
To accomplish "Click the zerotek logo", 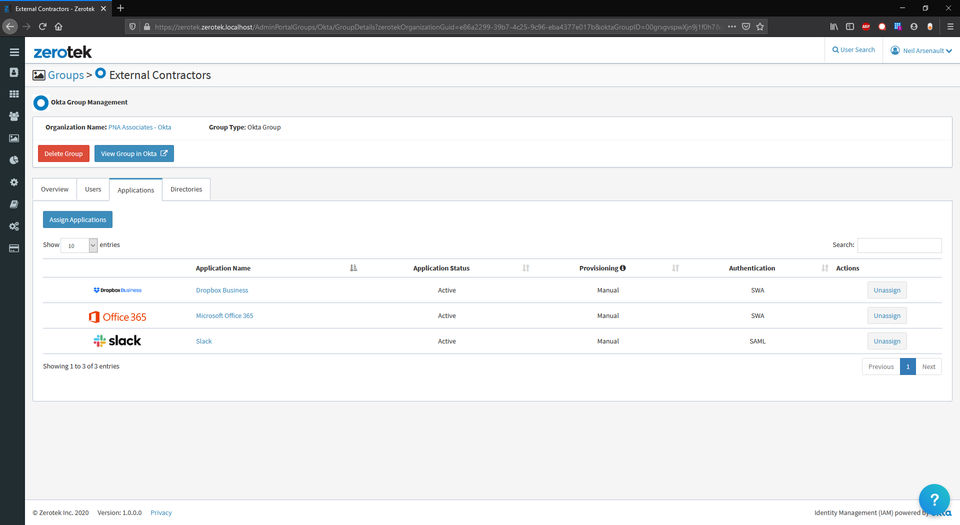I will point(62,52).
